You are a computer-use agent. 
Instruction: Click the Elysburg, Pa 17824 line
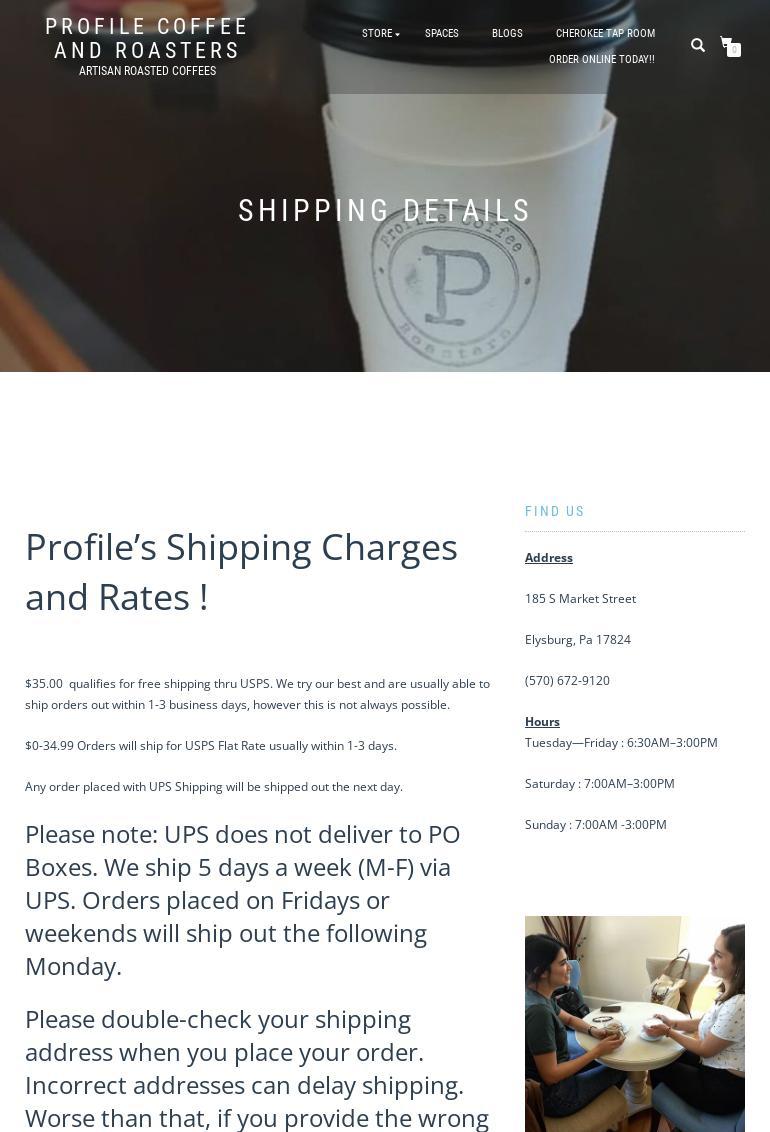click(578, 640)
